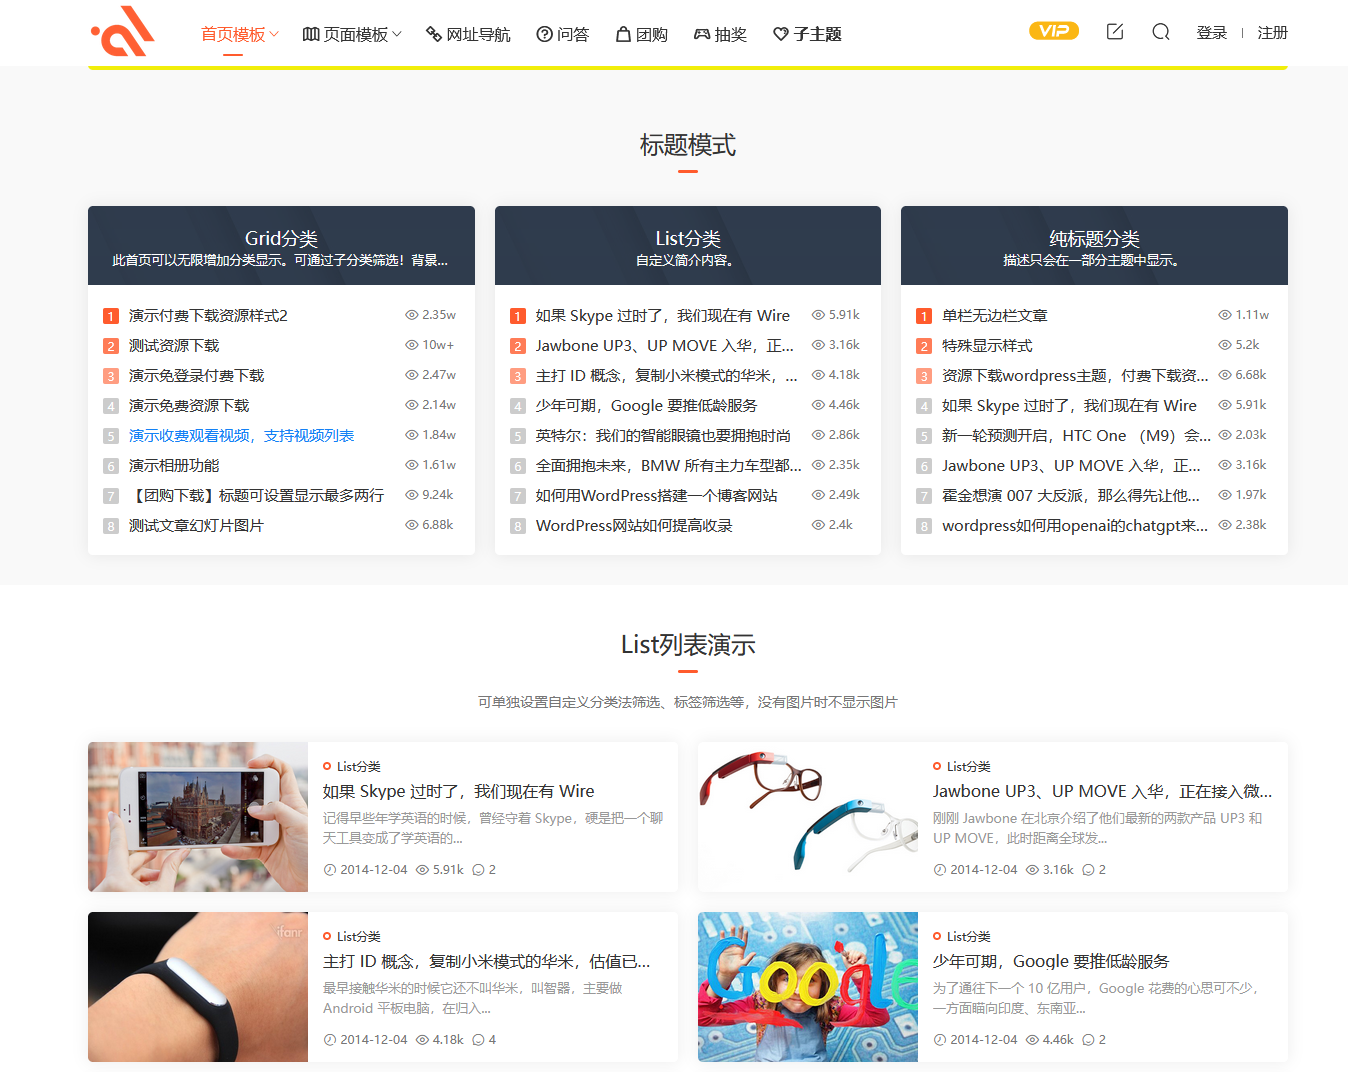Click the write post edit icon
This screenshot has width=1348, height=1072.
tap(1115, 32)
